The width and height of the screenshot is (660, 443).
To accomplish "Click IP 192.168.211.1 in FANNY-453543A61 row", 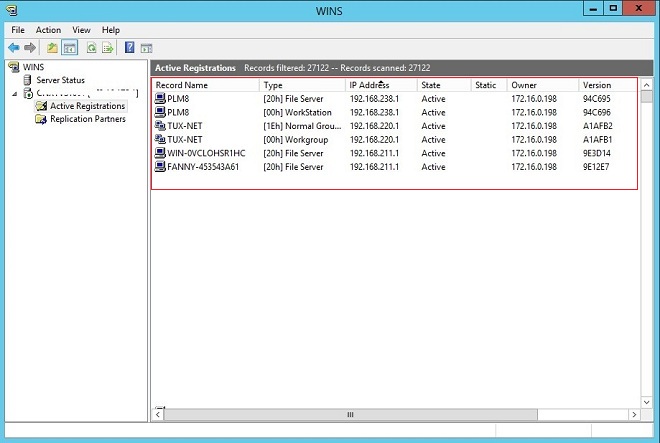I will [x=374, y=167].
